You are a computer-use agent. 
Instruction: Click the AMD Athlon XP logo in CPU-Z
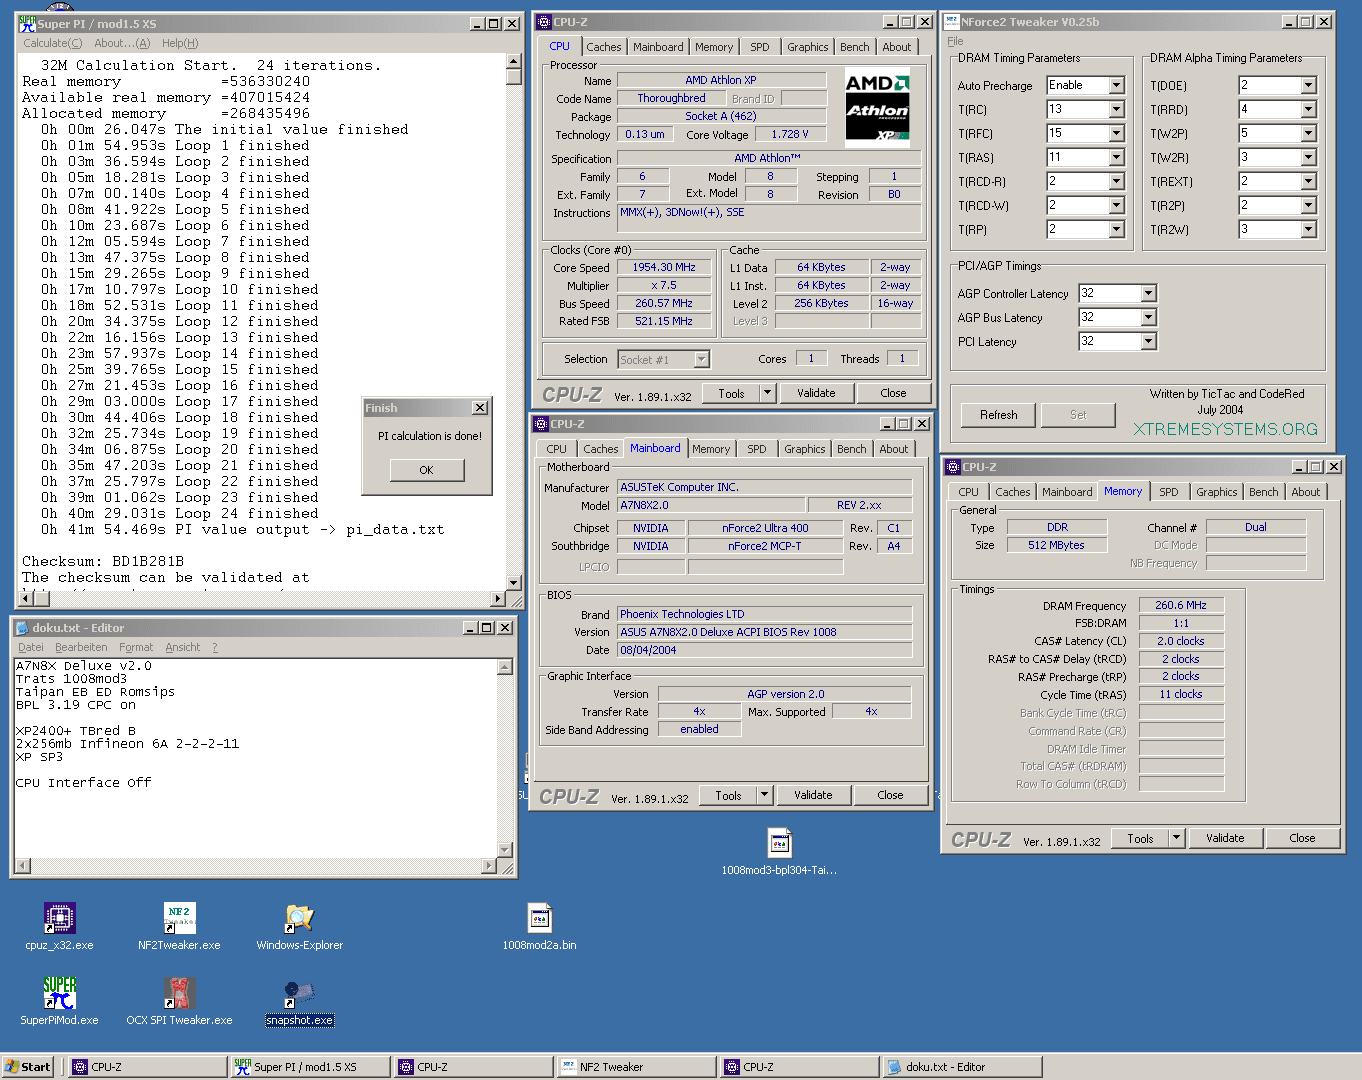point(877,107)
